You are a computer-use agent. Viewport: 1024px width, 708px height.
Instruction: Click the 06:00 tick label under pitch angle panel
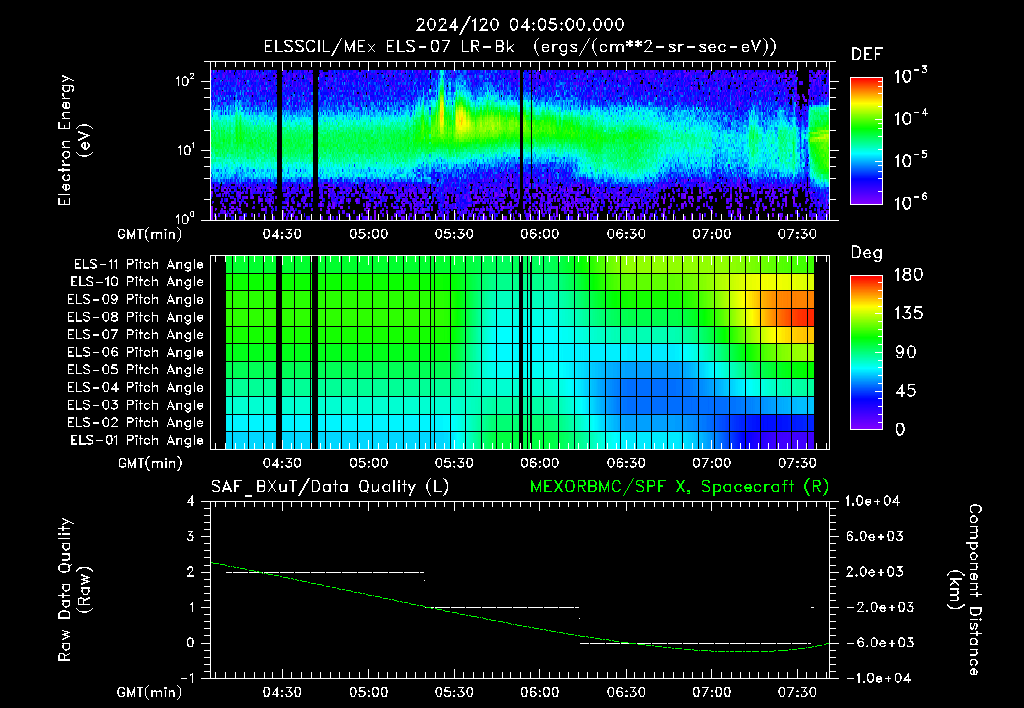coord(539,463)
